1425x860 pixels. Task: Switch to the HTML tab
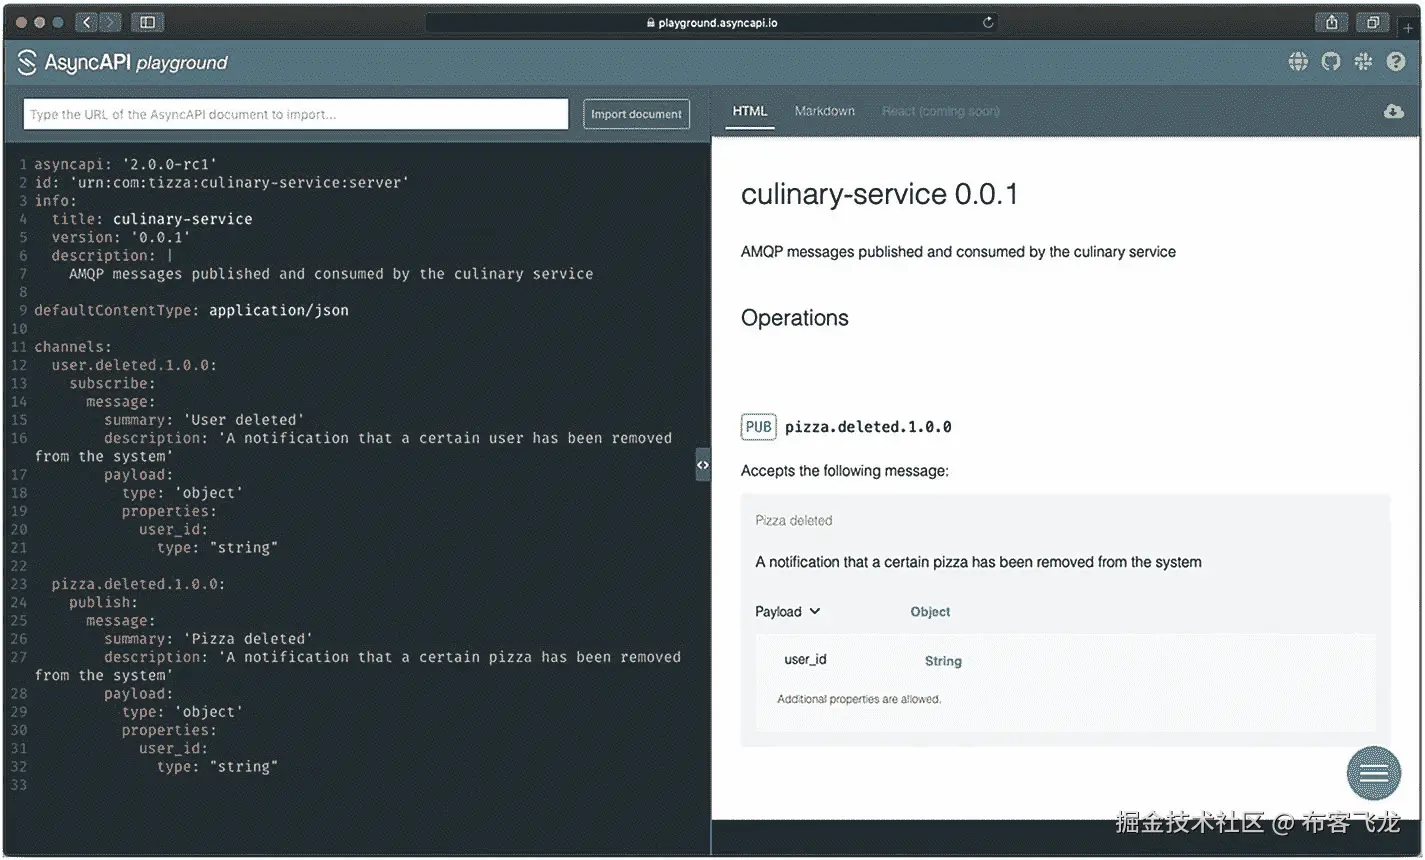(x=750, y=111)
